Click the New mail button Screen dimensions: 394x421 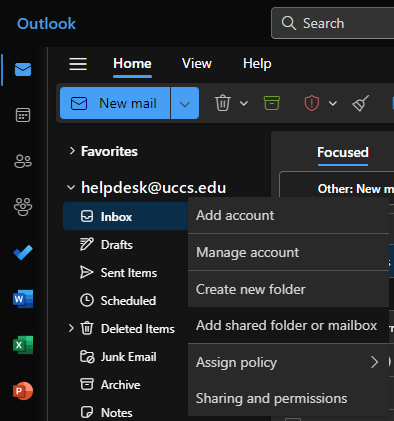(x=115, y=103)
